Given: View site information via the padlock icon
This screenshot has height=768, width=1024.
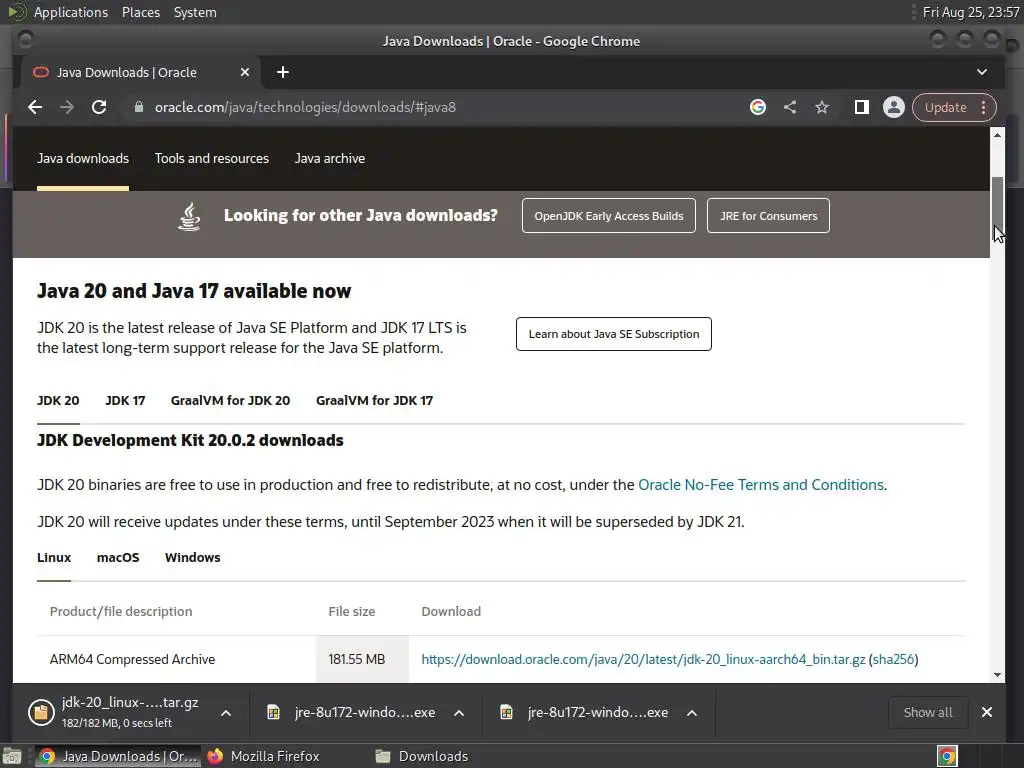Looking at the screenshot, I should [138, 107].
